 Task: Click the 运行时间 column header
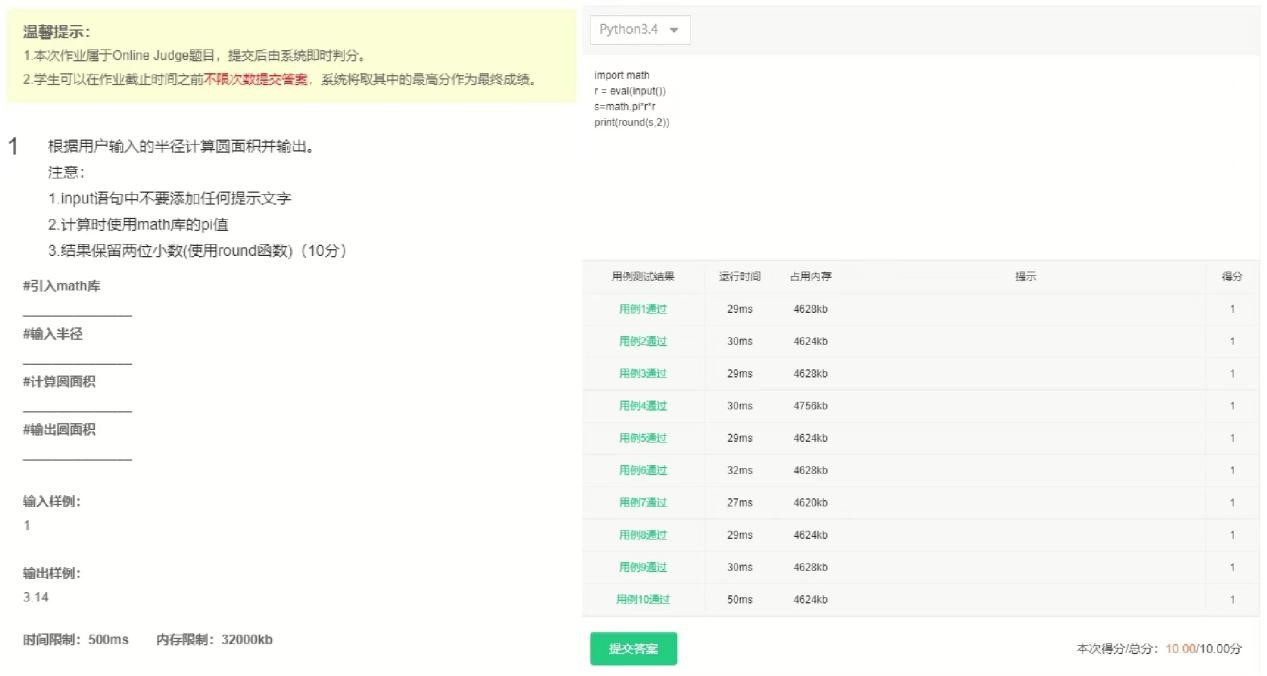point(739,276)
